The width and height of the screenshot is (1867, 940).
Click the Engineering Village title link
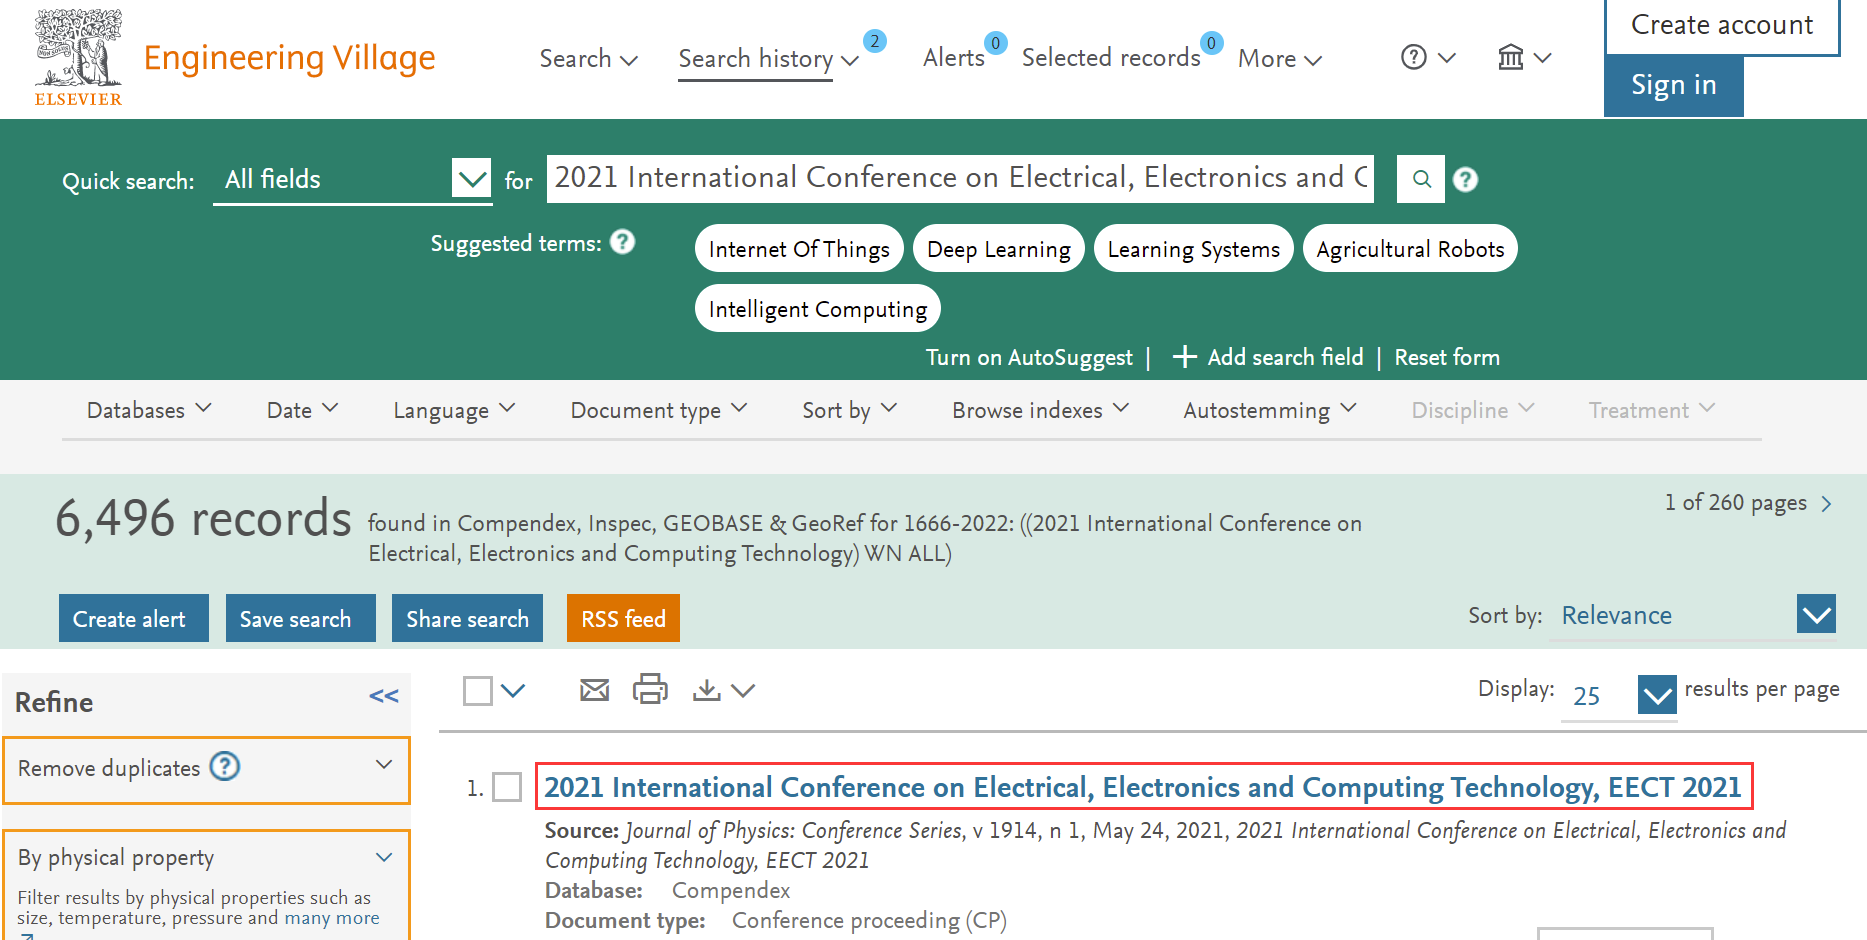(x=289, y=58)
